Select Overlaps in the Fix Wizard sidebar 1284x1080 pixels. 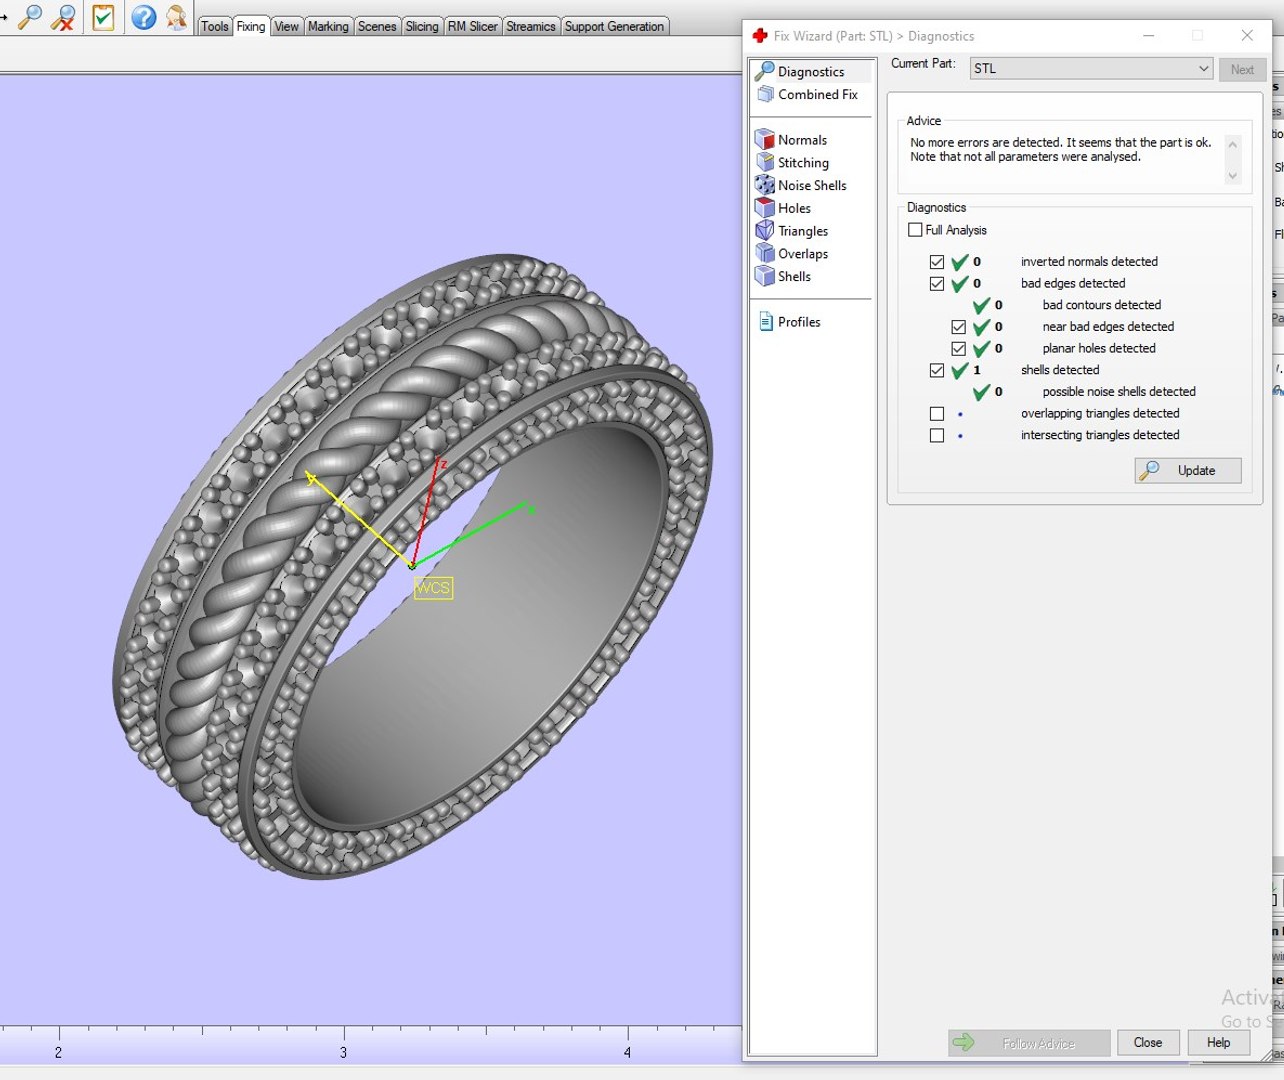coord(803,254)
